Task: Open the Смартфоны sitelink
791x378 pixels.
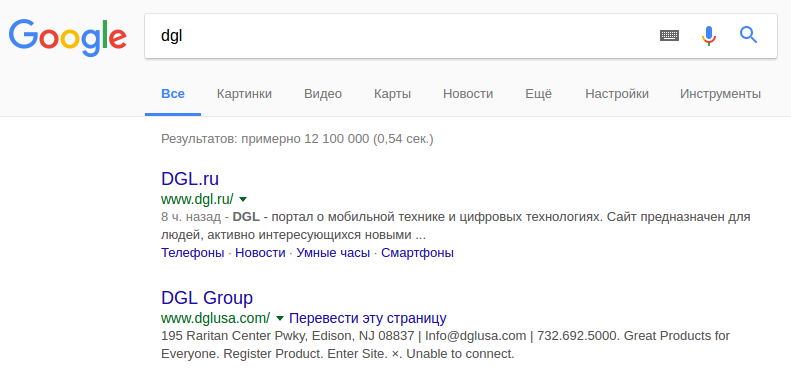Action: pyautogui.click(x=417, y=253)
